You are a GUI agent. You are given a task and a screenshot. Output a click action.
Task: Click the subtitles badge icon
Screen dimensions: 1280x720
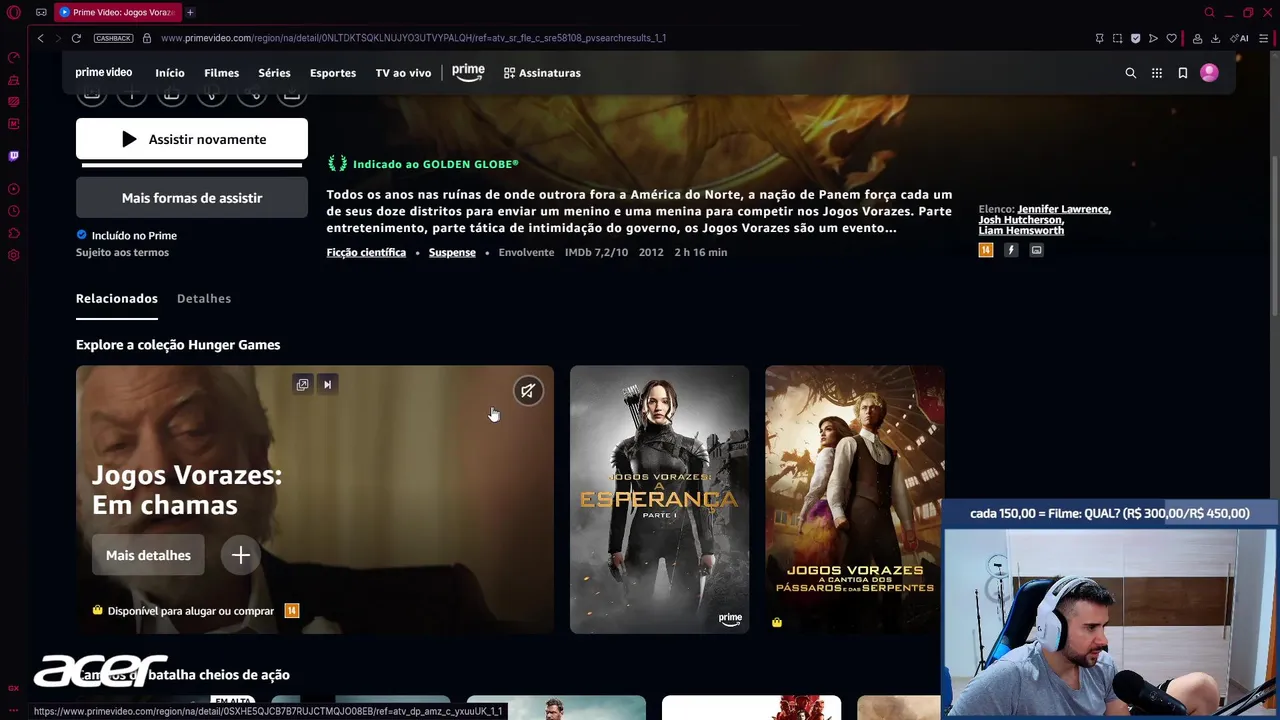click(1036, 250)
